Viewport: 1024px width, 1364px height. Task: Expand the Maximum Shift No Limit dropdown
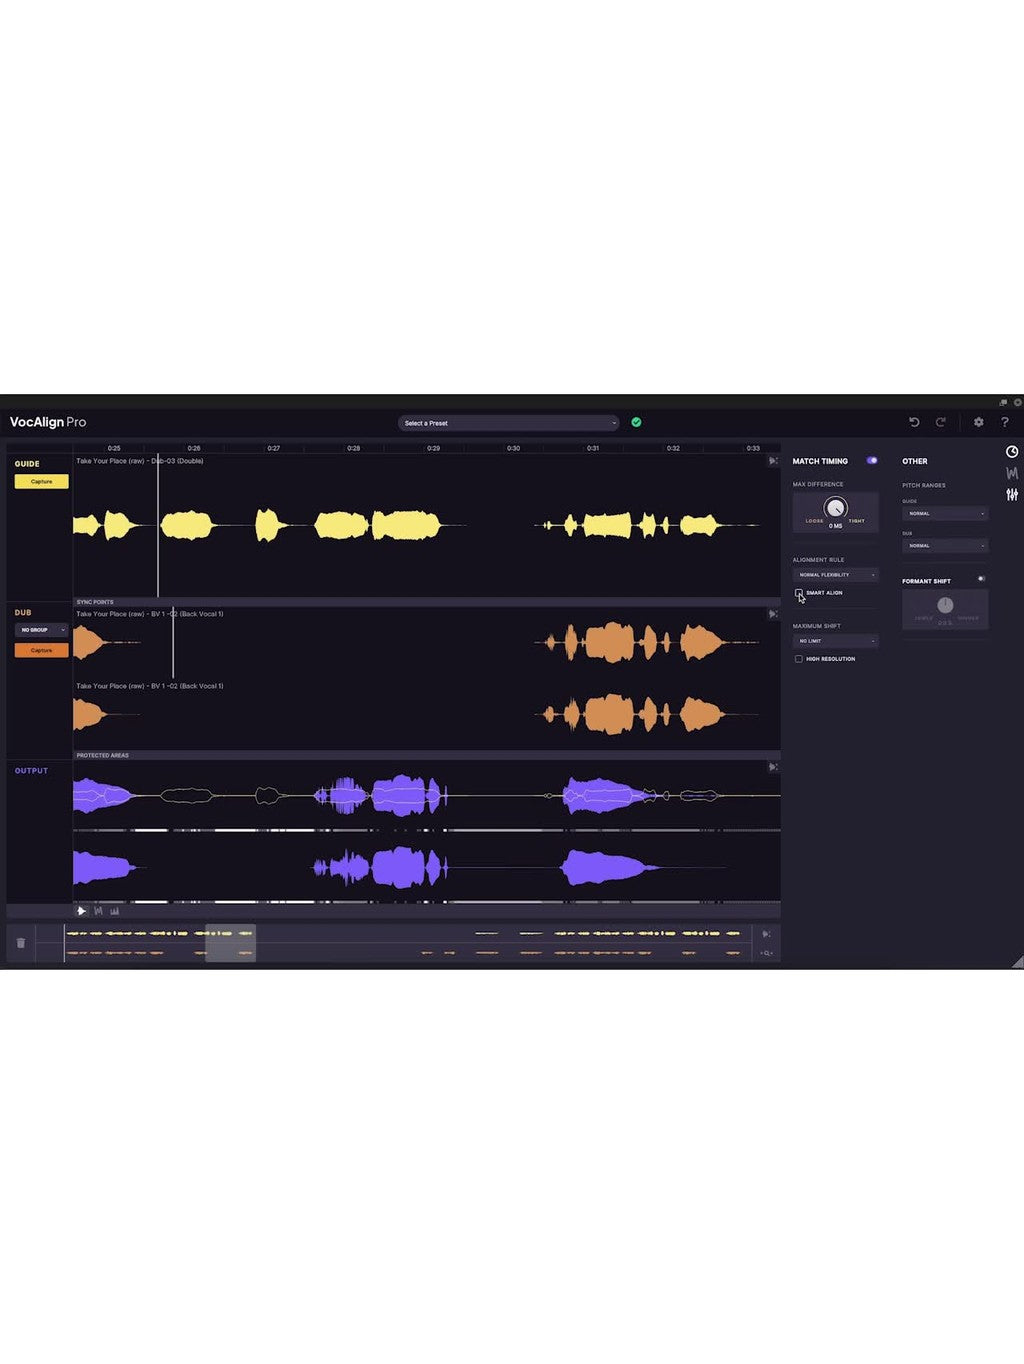point(835,641)
